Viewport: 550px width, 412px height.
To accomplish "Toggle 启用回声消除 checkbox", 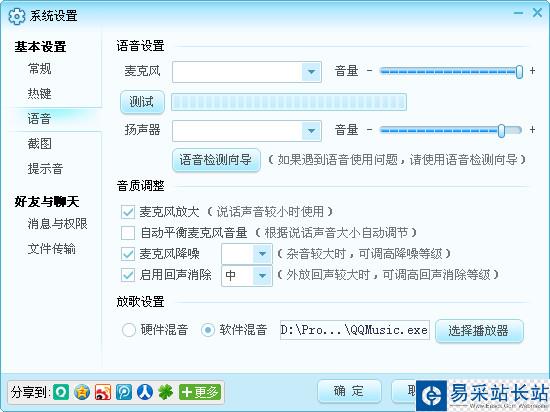I will click(x=128, y=275).
